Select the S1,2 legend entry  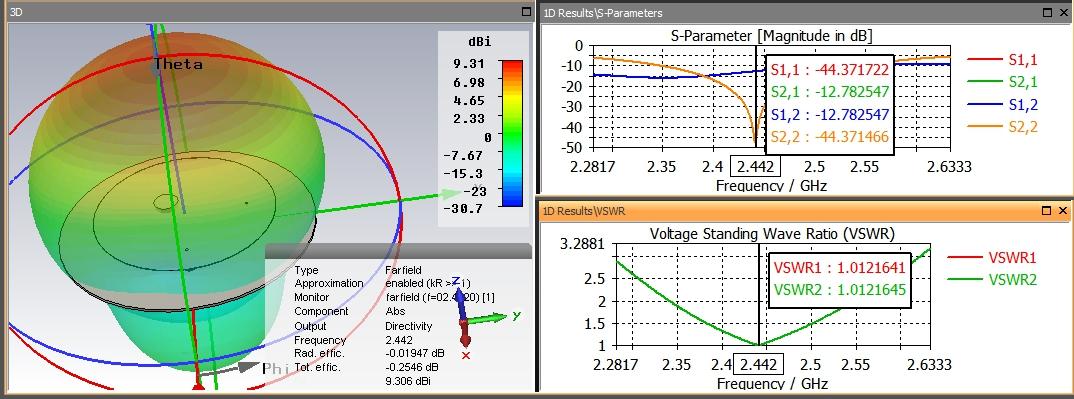pyautogui.click(x=1002, y=105)
